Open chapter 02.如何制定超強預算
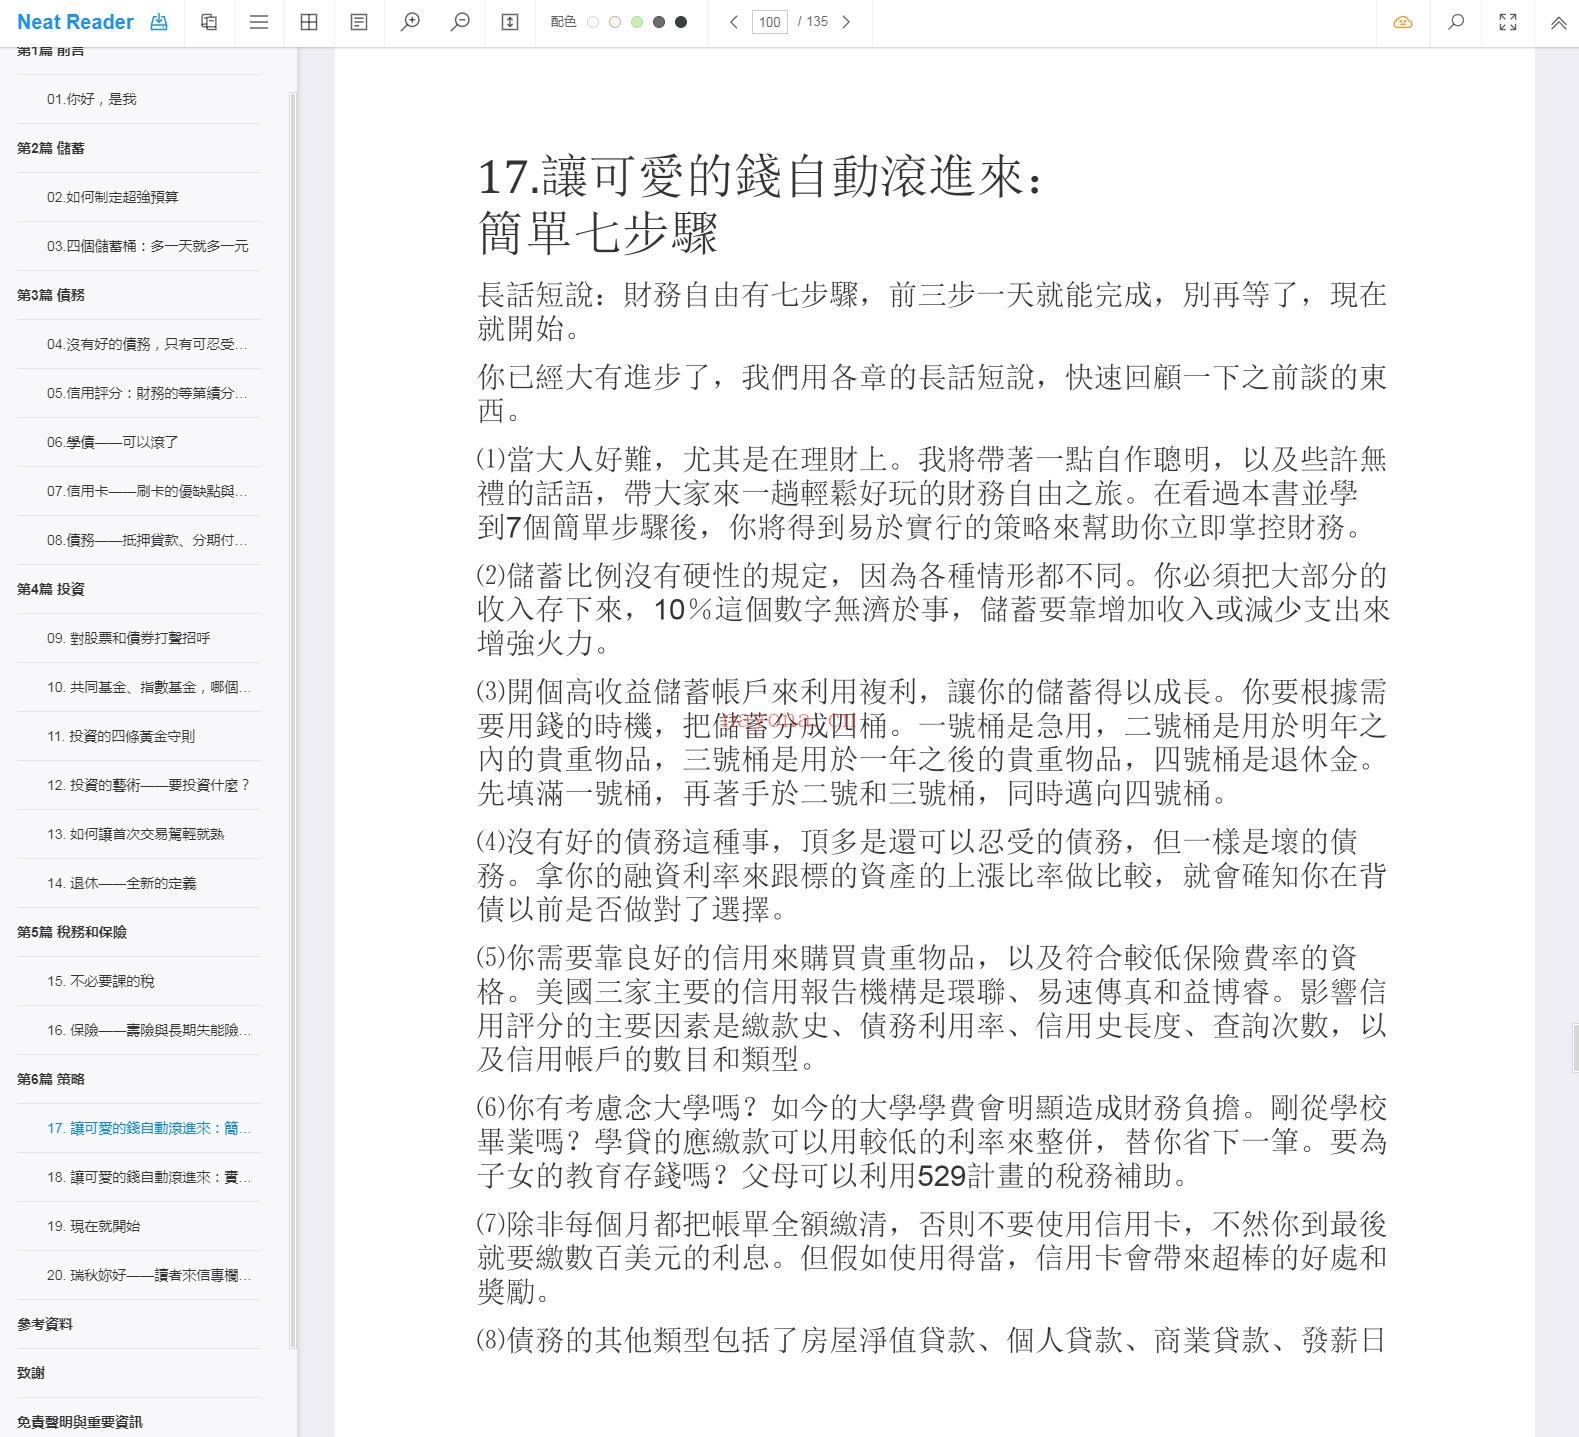 [138, 197]
